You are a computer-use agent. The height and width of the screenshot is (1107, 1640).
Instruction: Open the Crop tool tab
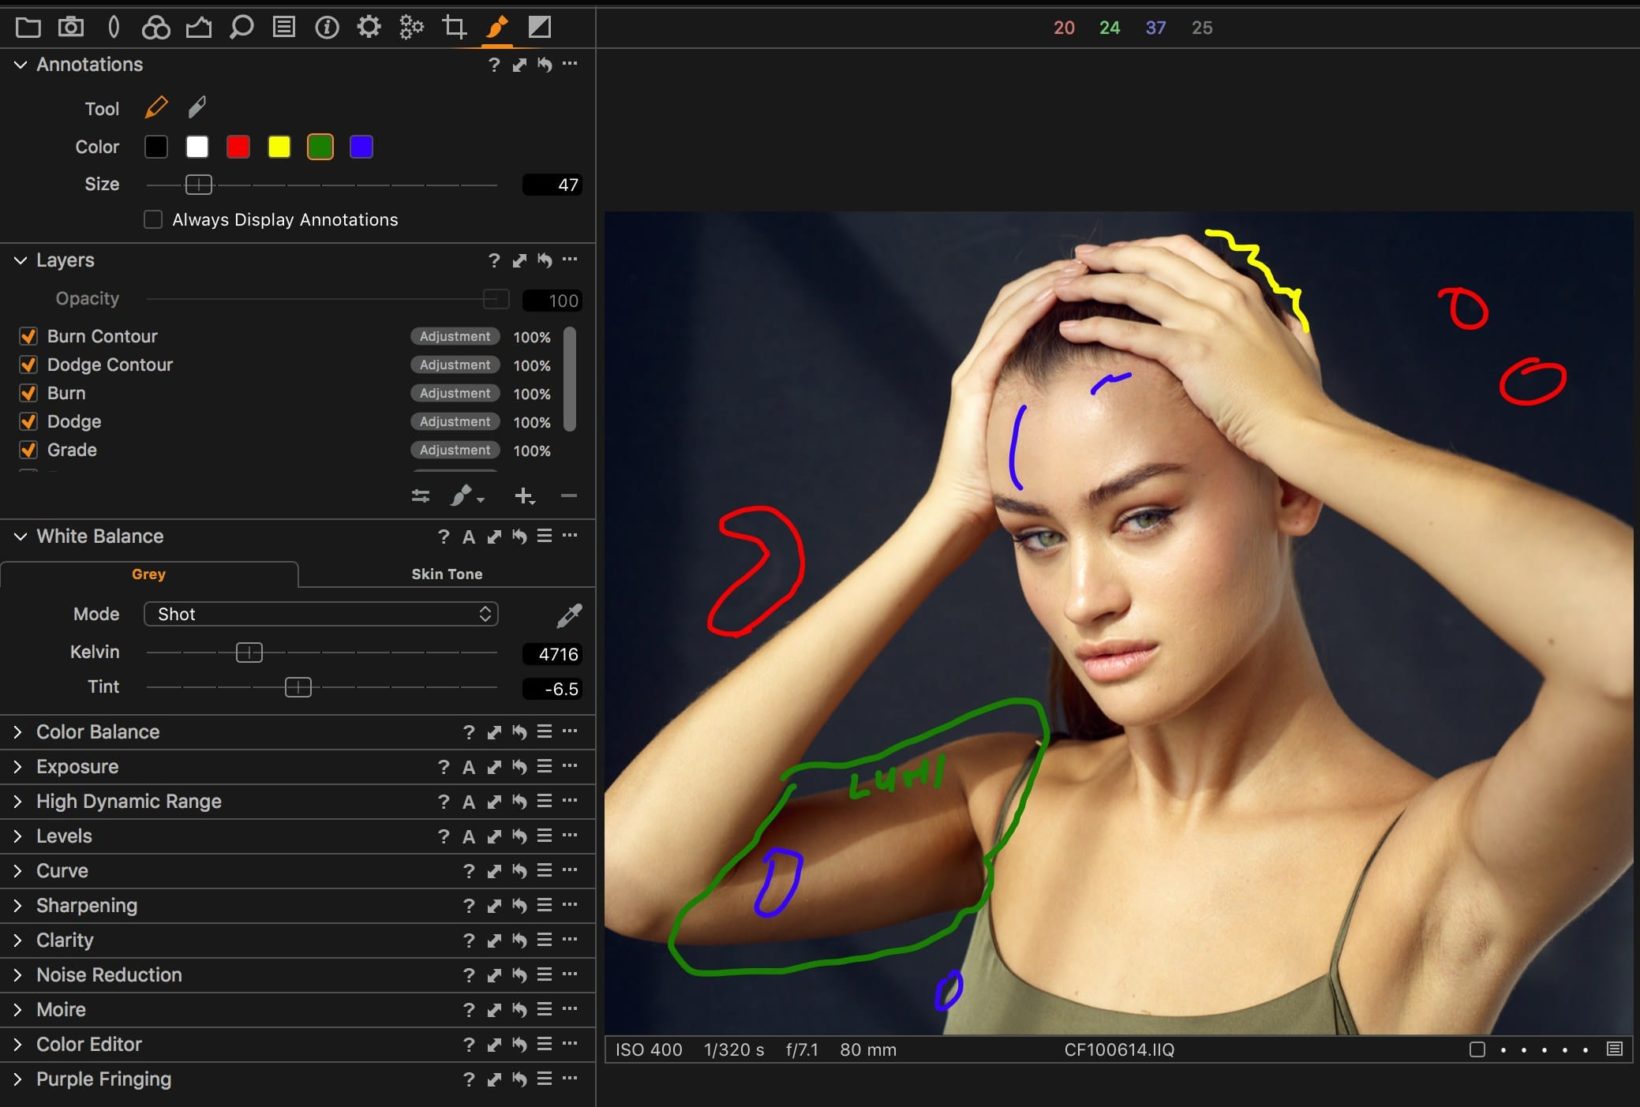[x=454, y=27]
